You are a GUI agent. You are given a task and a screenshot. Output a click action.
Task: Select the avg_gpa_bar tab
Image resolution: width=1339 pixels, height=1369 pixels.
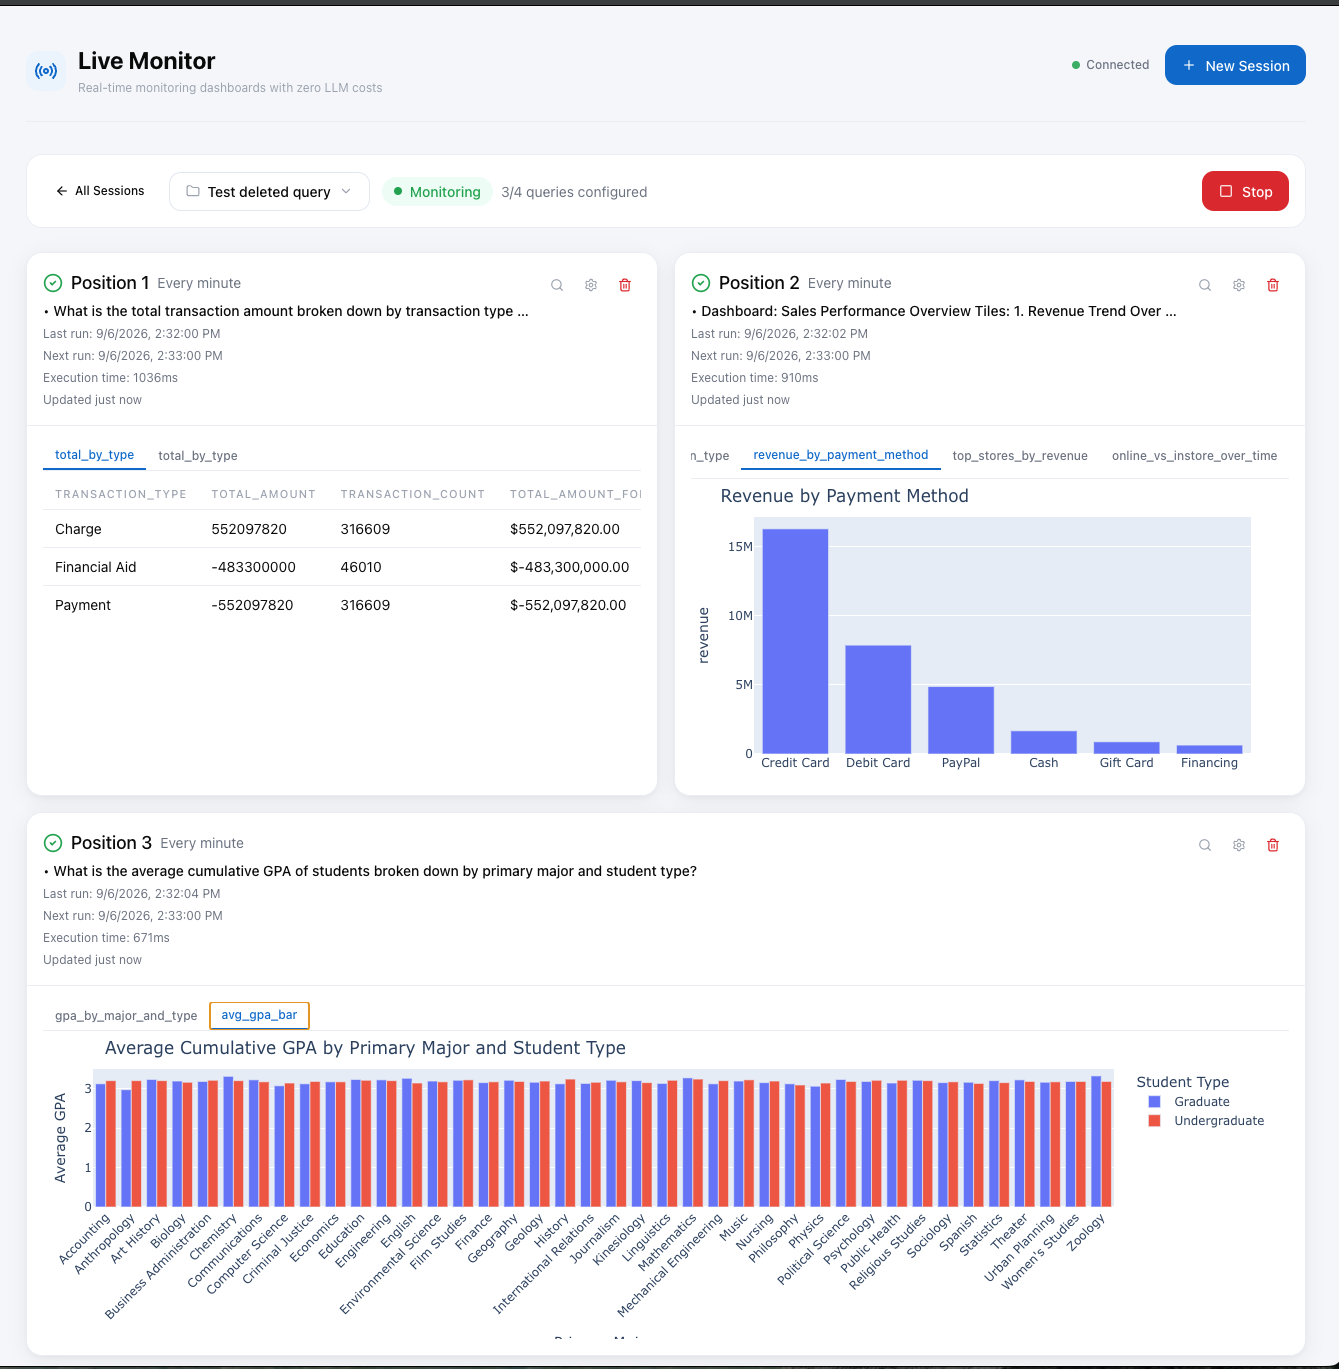(259, 1015)
